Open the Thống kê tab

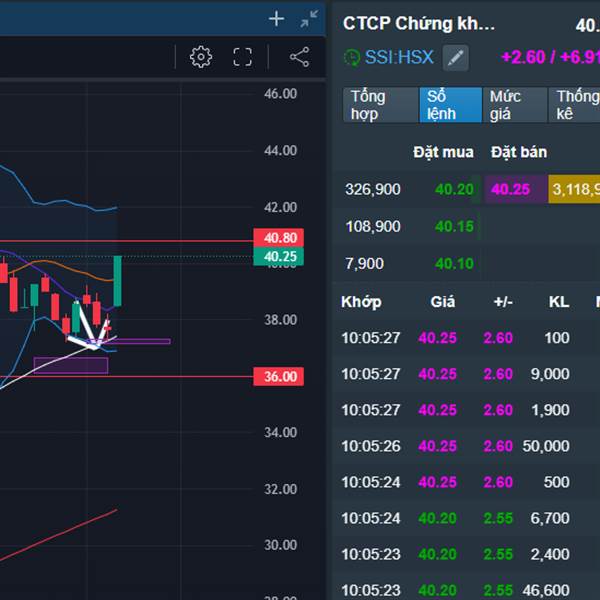point(576,105)
